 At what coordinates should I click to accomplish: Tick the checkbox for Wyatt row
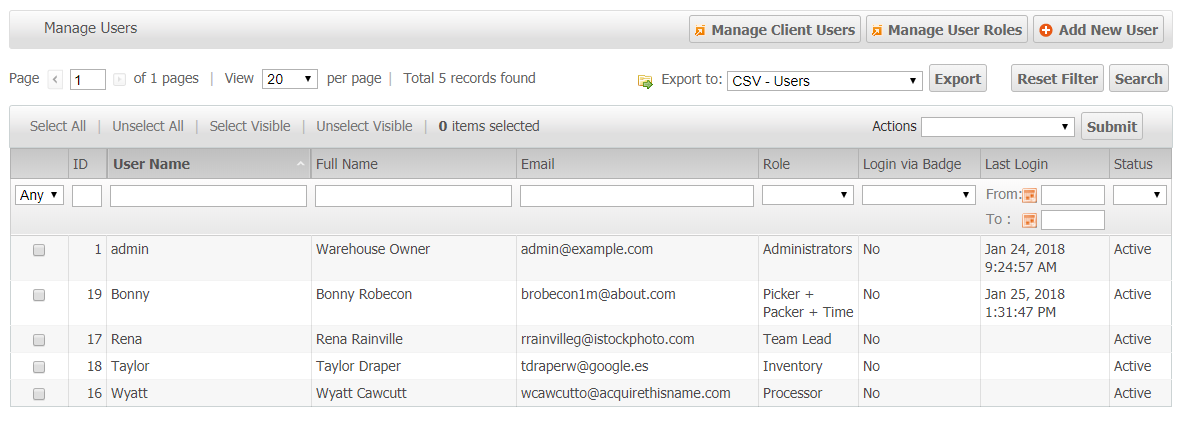tap(39, 394)
